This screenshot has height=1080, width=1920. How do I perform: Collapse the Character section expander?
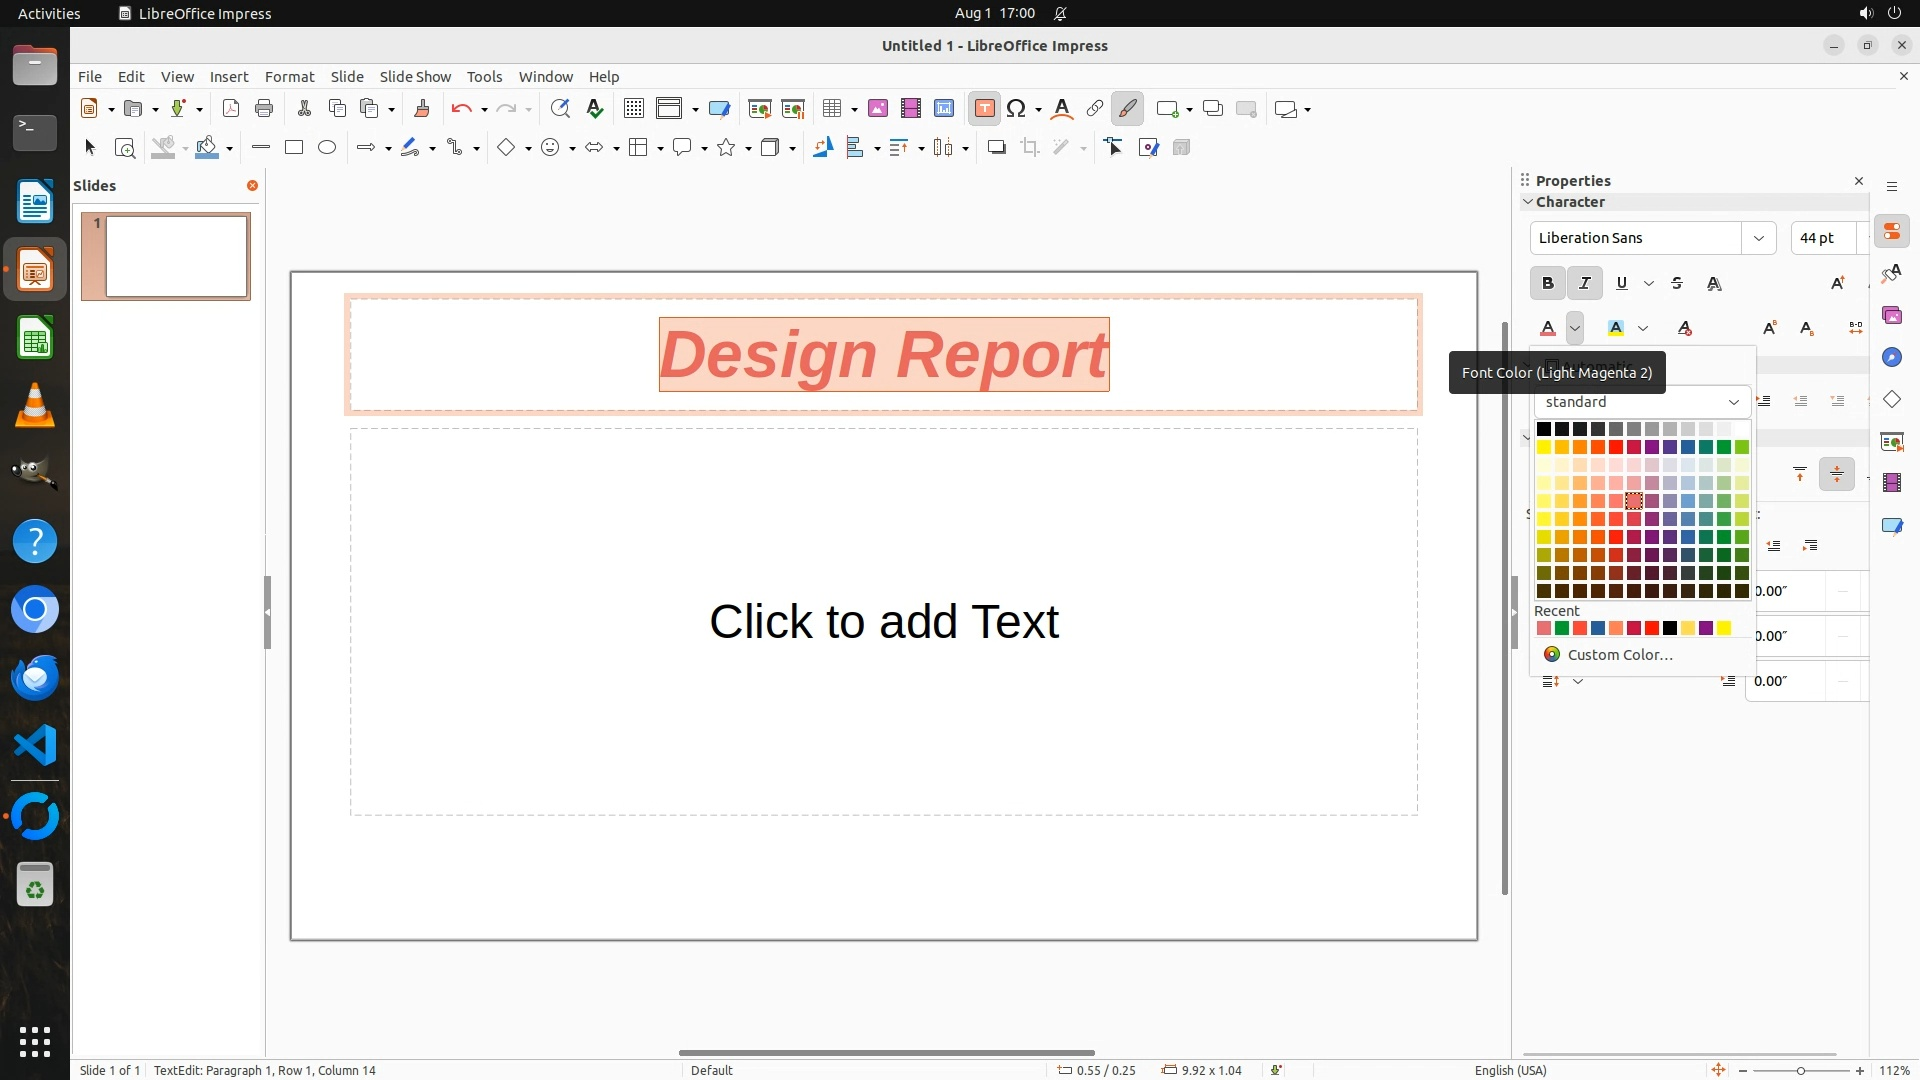[1528, 202]
